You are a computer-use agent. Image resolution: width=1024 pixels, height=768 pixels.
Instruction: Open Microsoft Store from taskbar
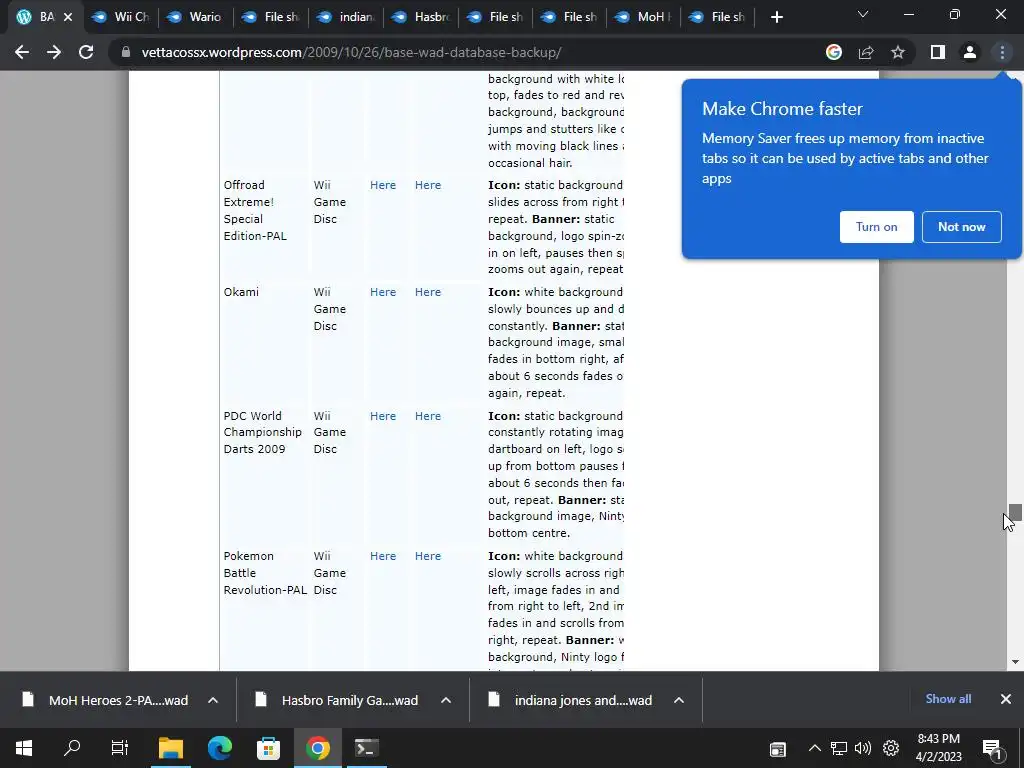coord(268,748)
